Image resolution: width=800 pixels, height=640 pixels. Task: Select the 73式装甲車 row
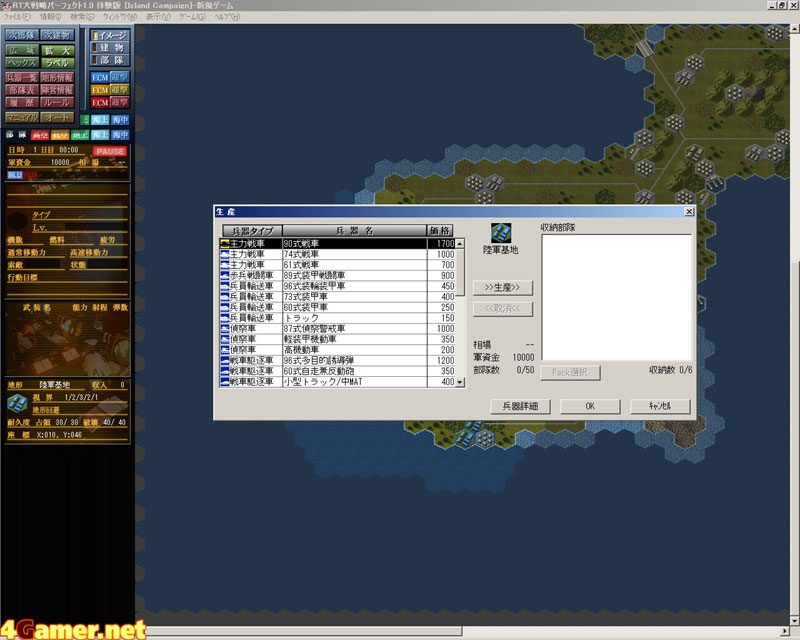[x=337, y=297]
